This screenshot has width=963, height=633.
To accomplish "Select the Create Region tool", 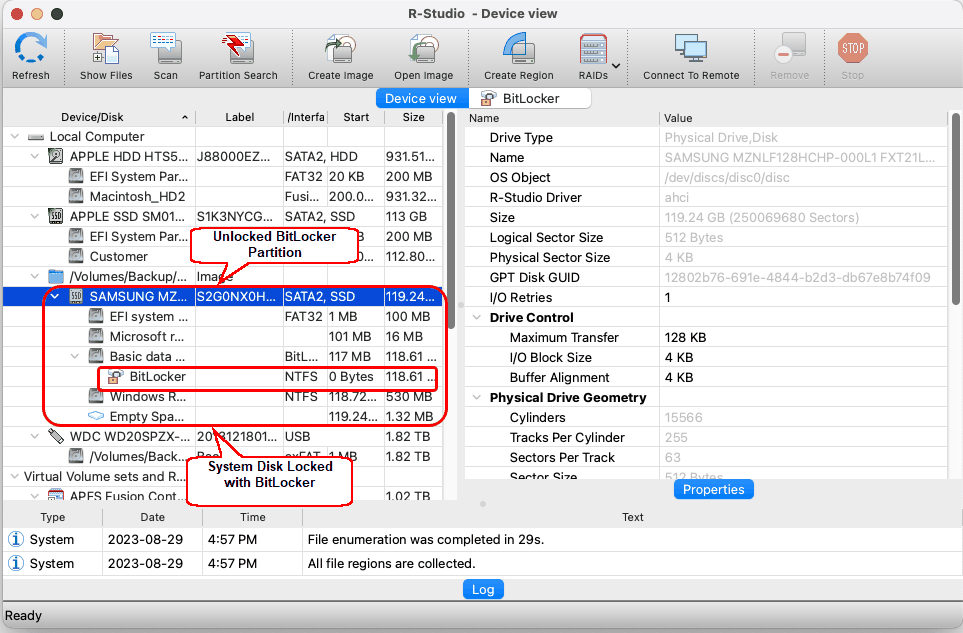I will click(518, 49).
